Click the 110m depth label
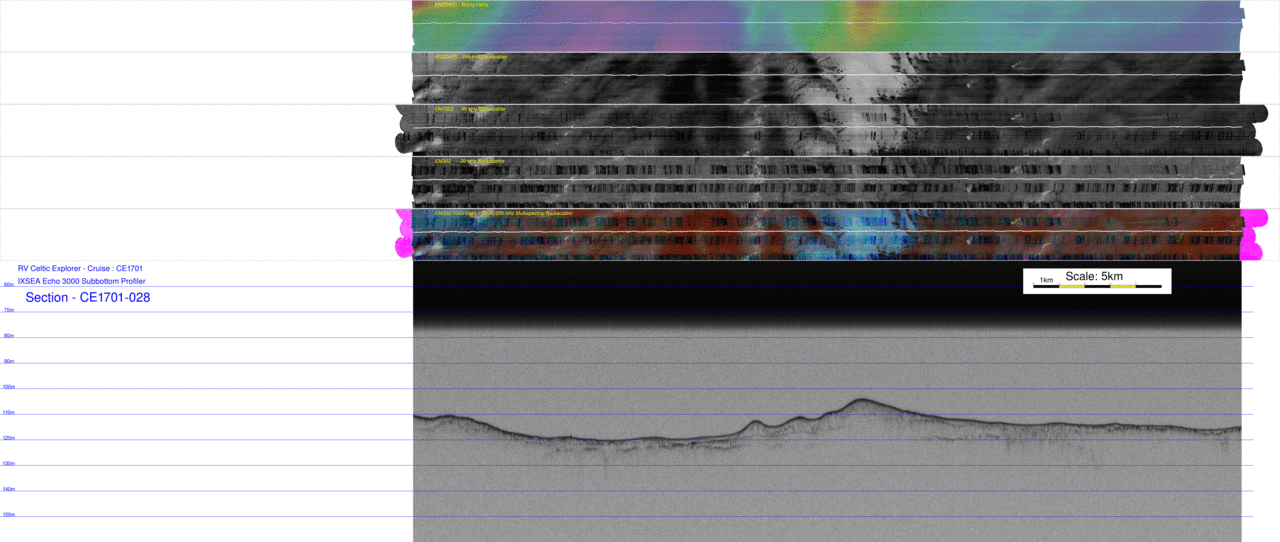This screenshot has height=542, width=1280. point(8,412)
